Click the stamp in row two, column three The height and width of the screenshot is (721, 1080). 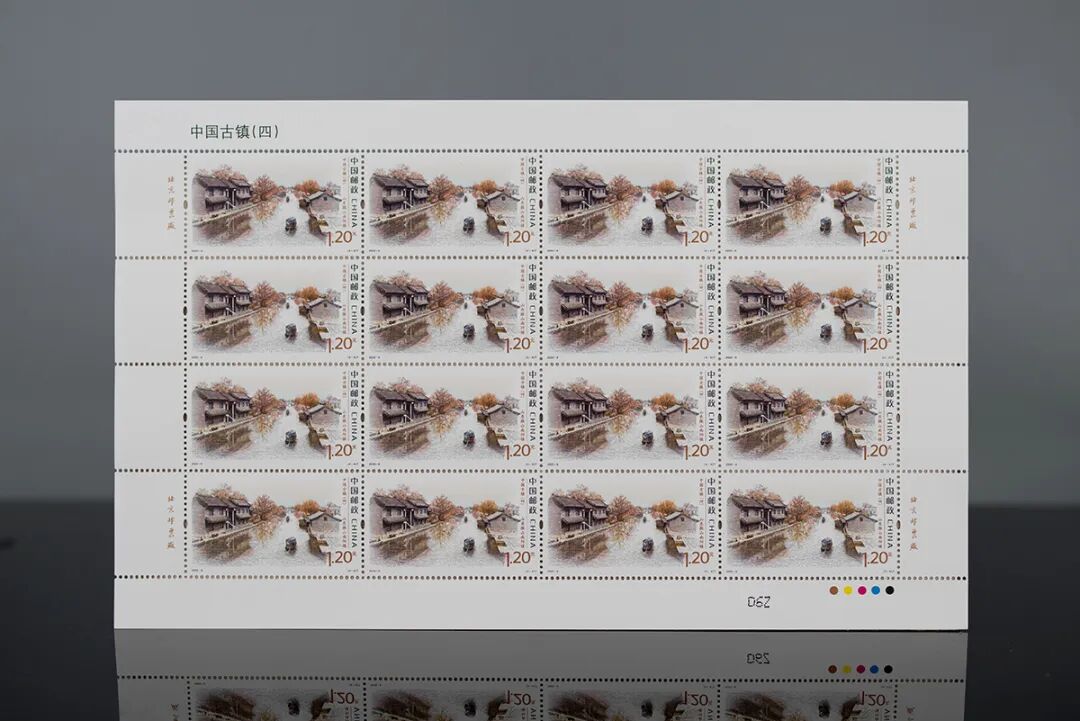[632, 310]
